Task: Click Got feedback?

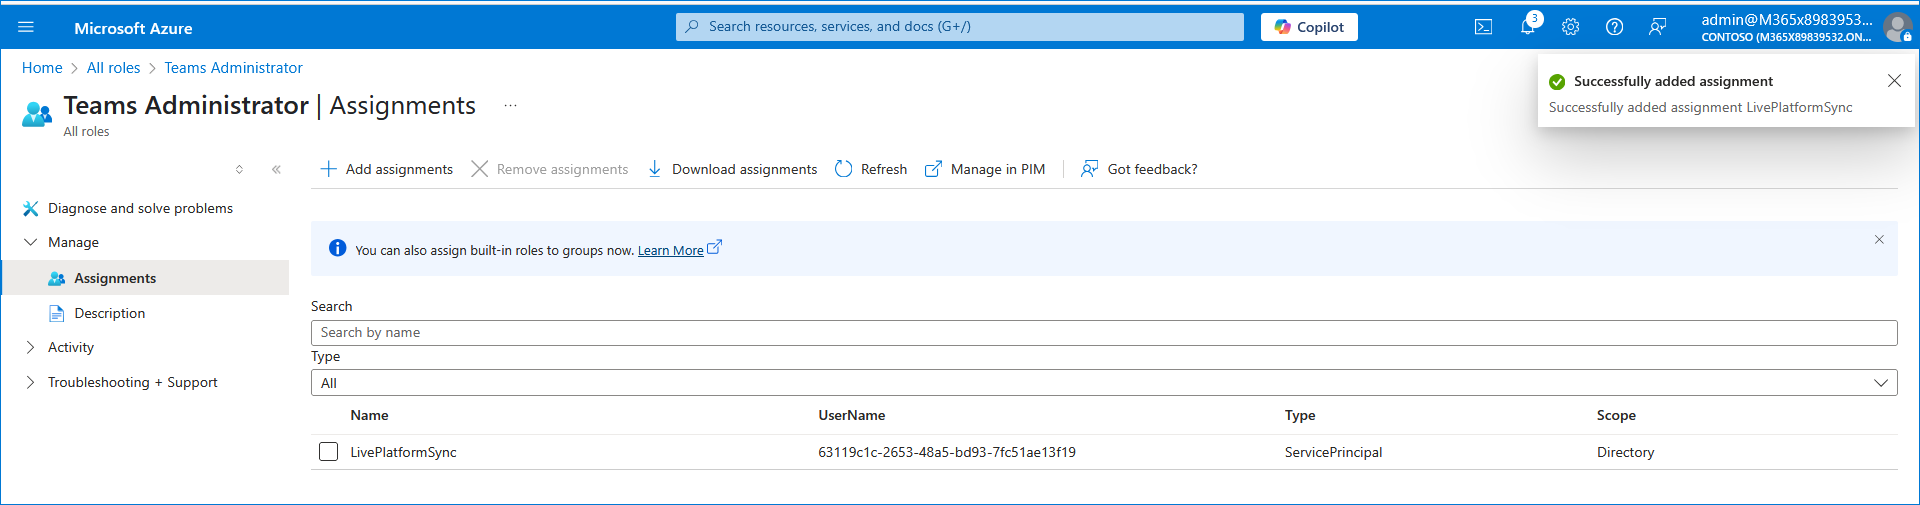Action: pyautogui.click(x=1139, y=169)
